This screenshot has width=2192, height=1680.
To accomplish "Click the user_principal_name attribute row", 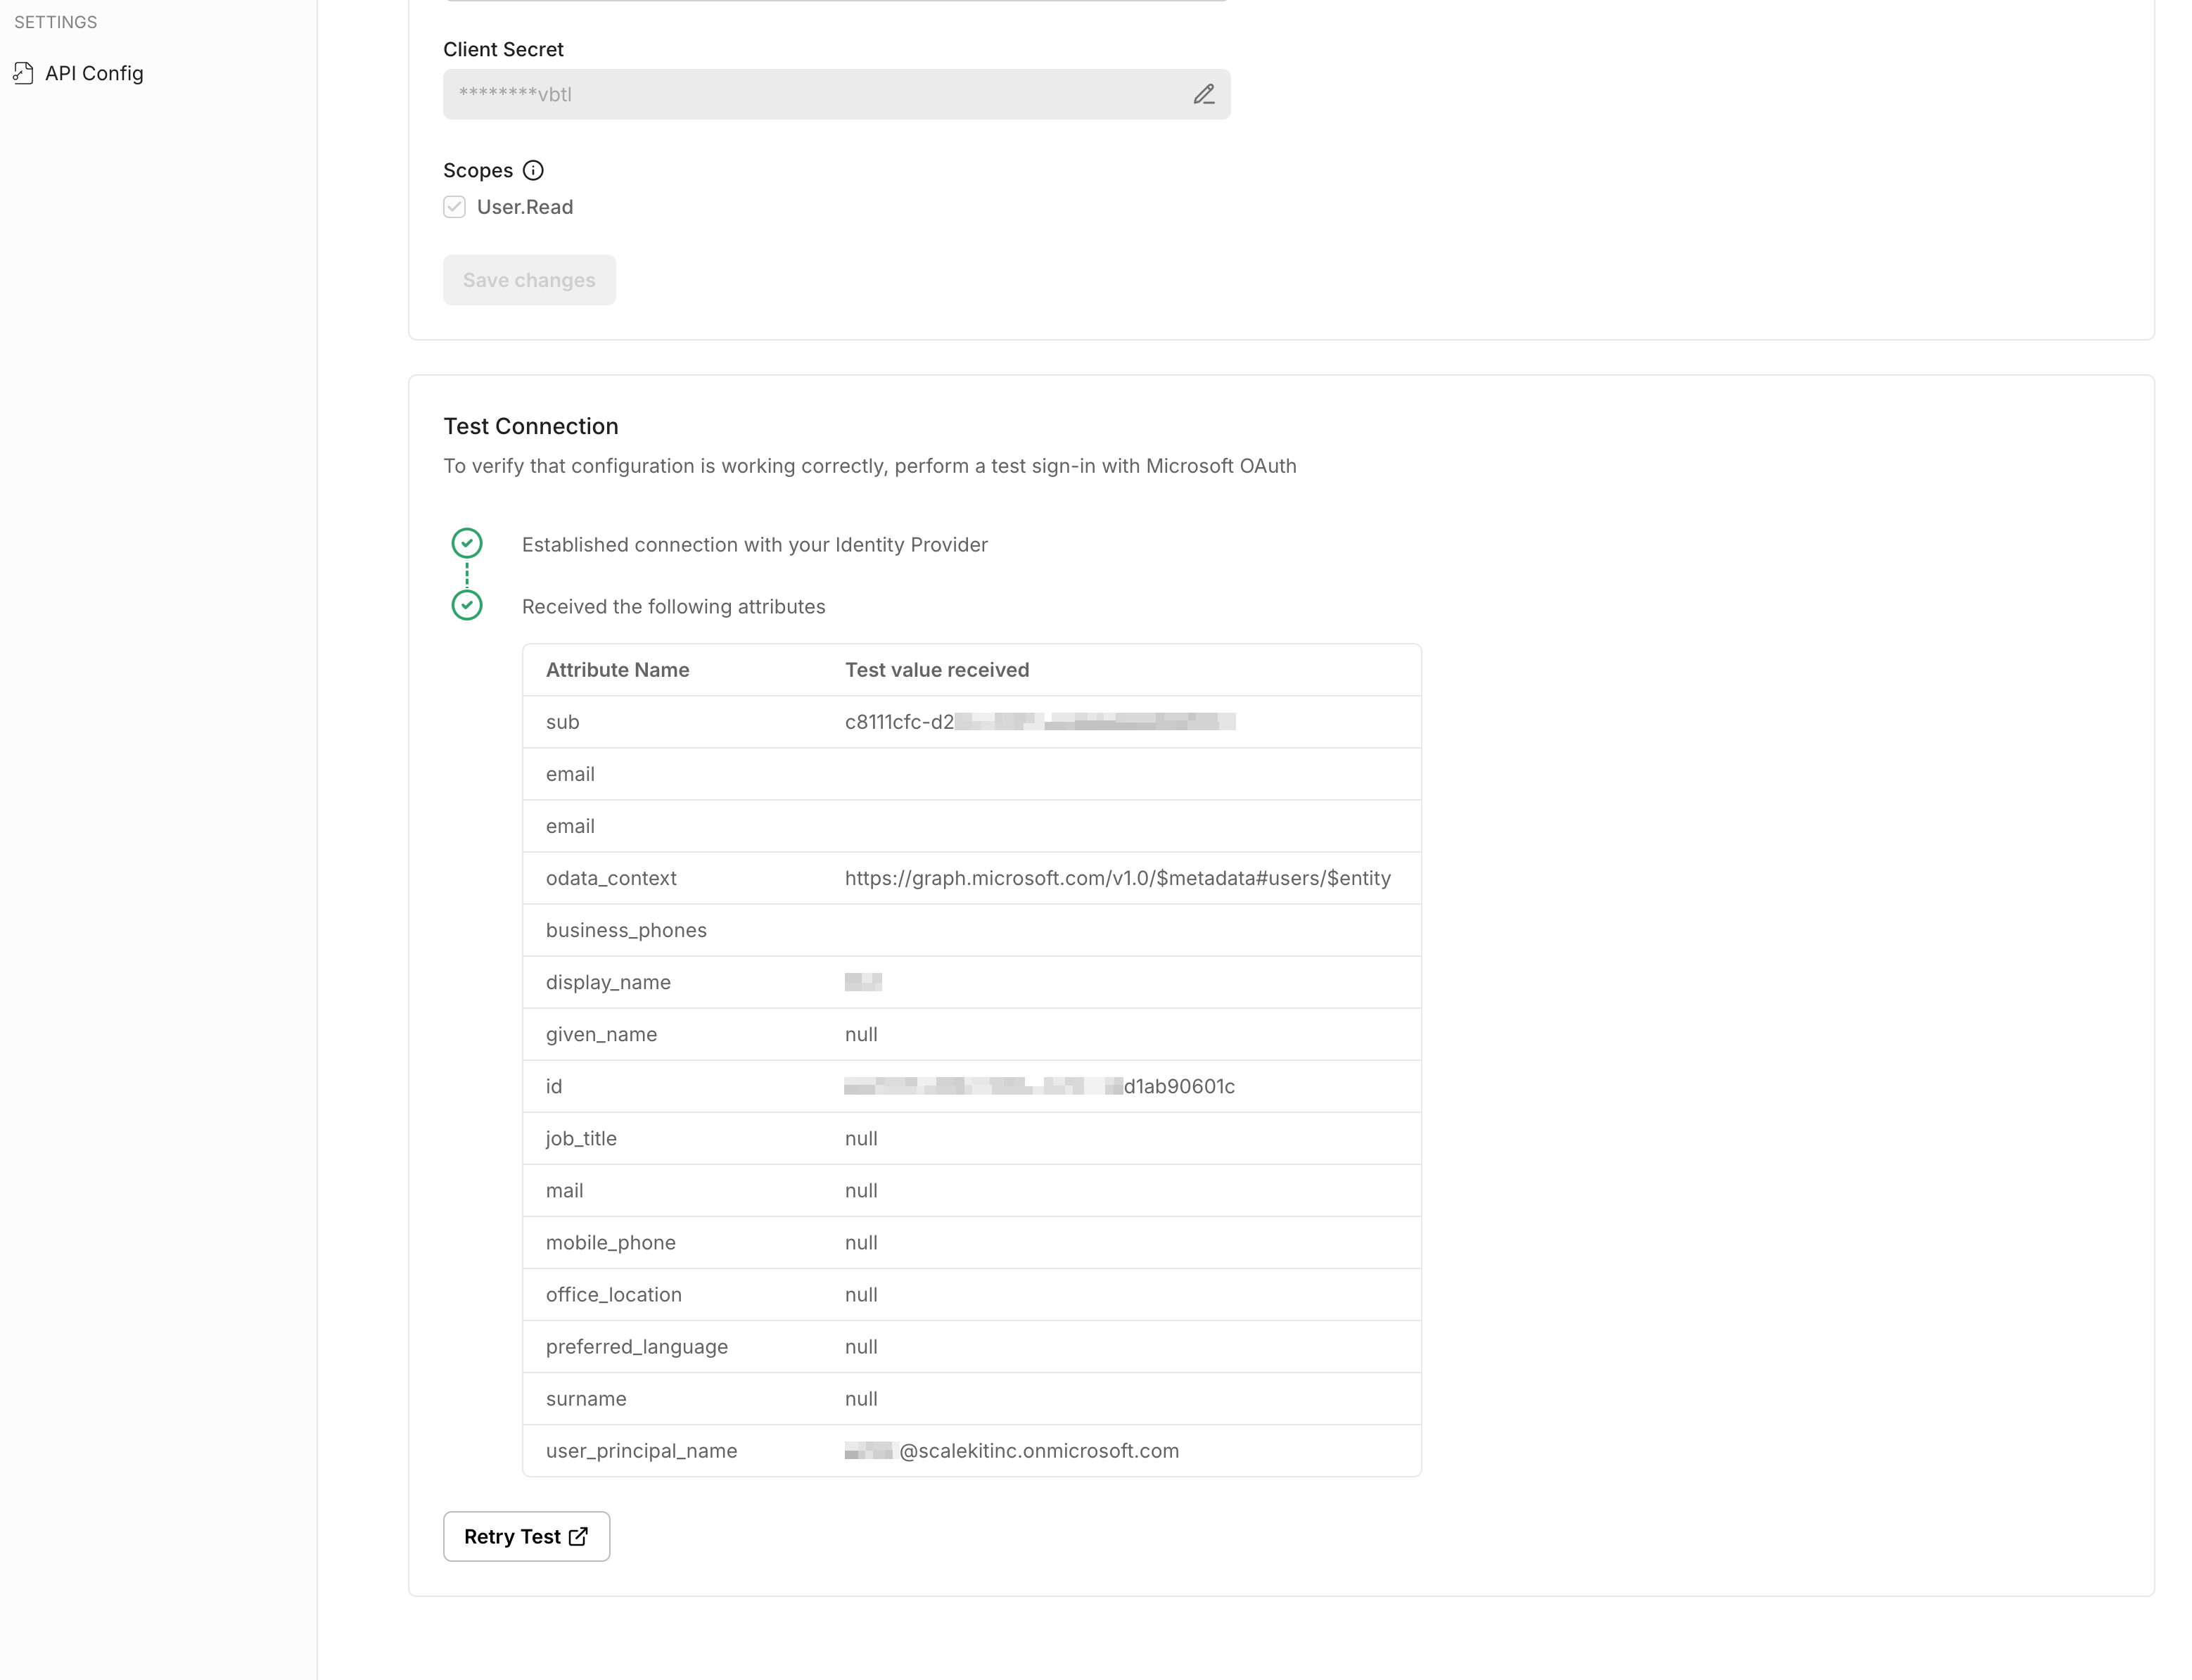I will tap(641, 1450).
